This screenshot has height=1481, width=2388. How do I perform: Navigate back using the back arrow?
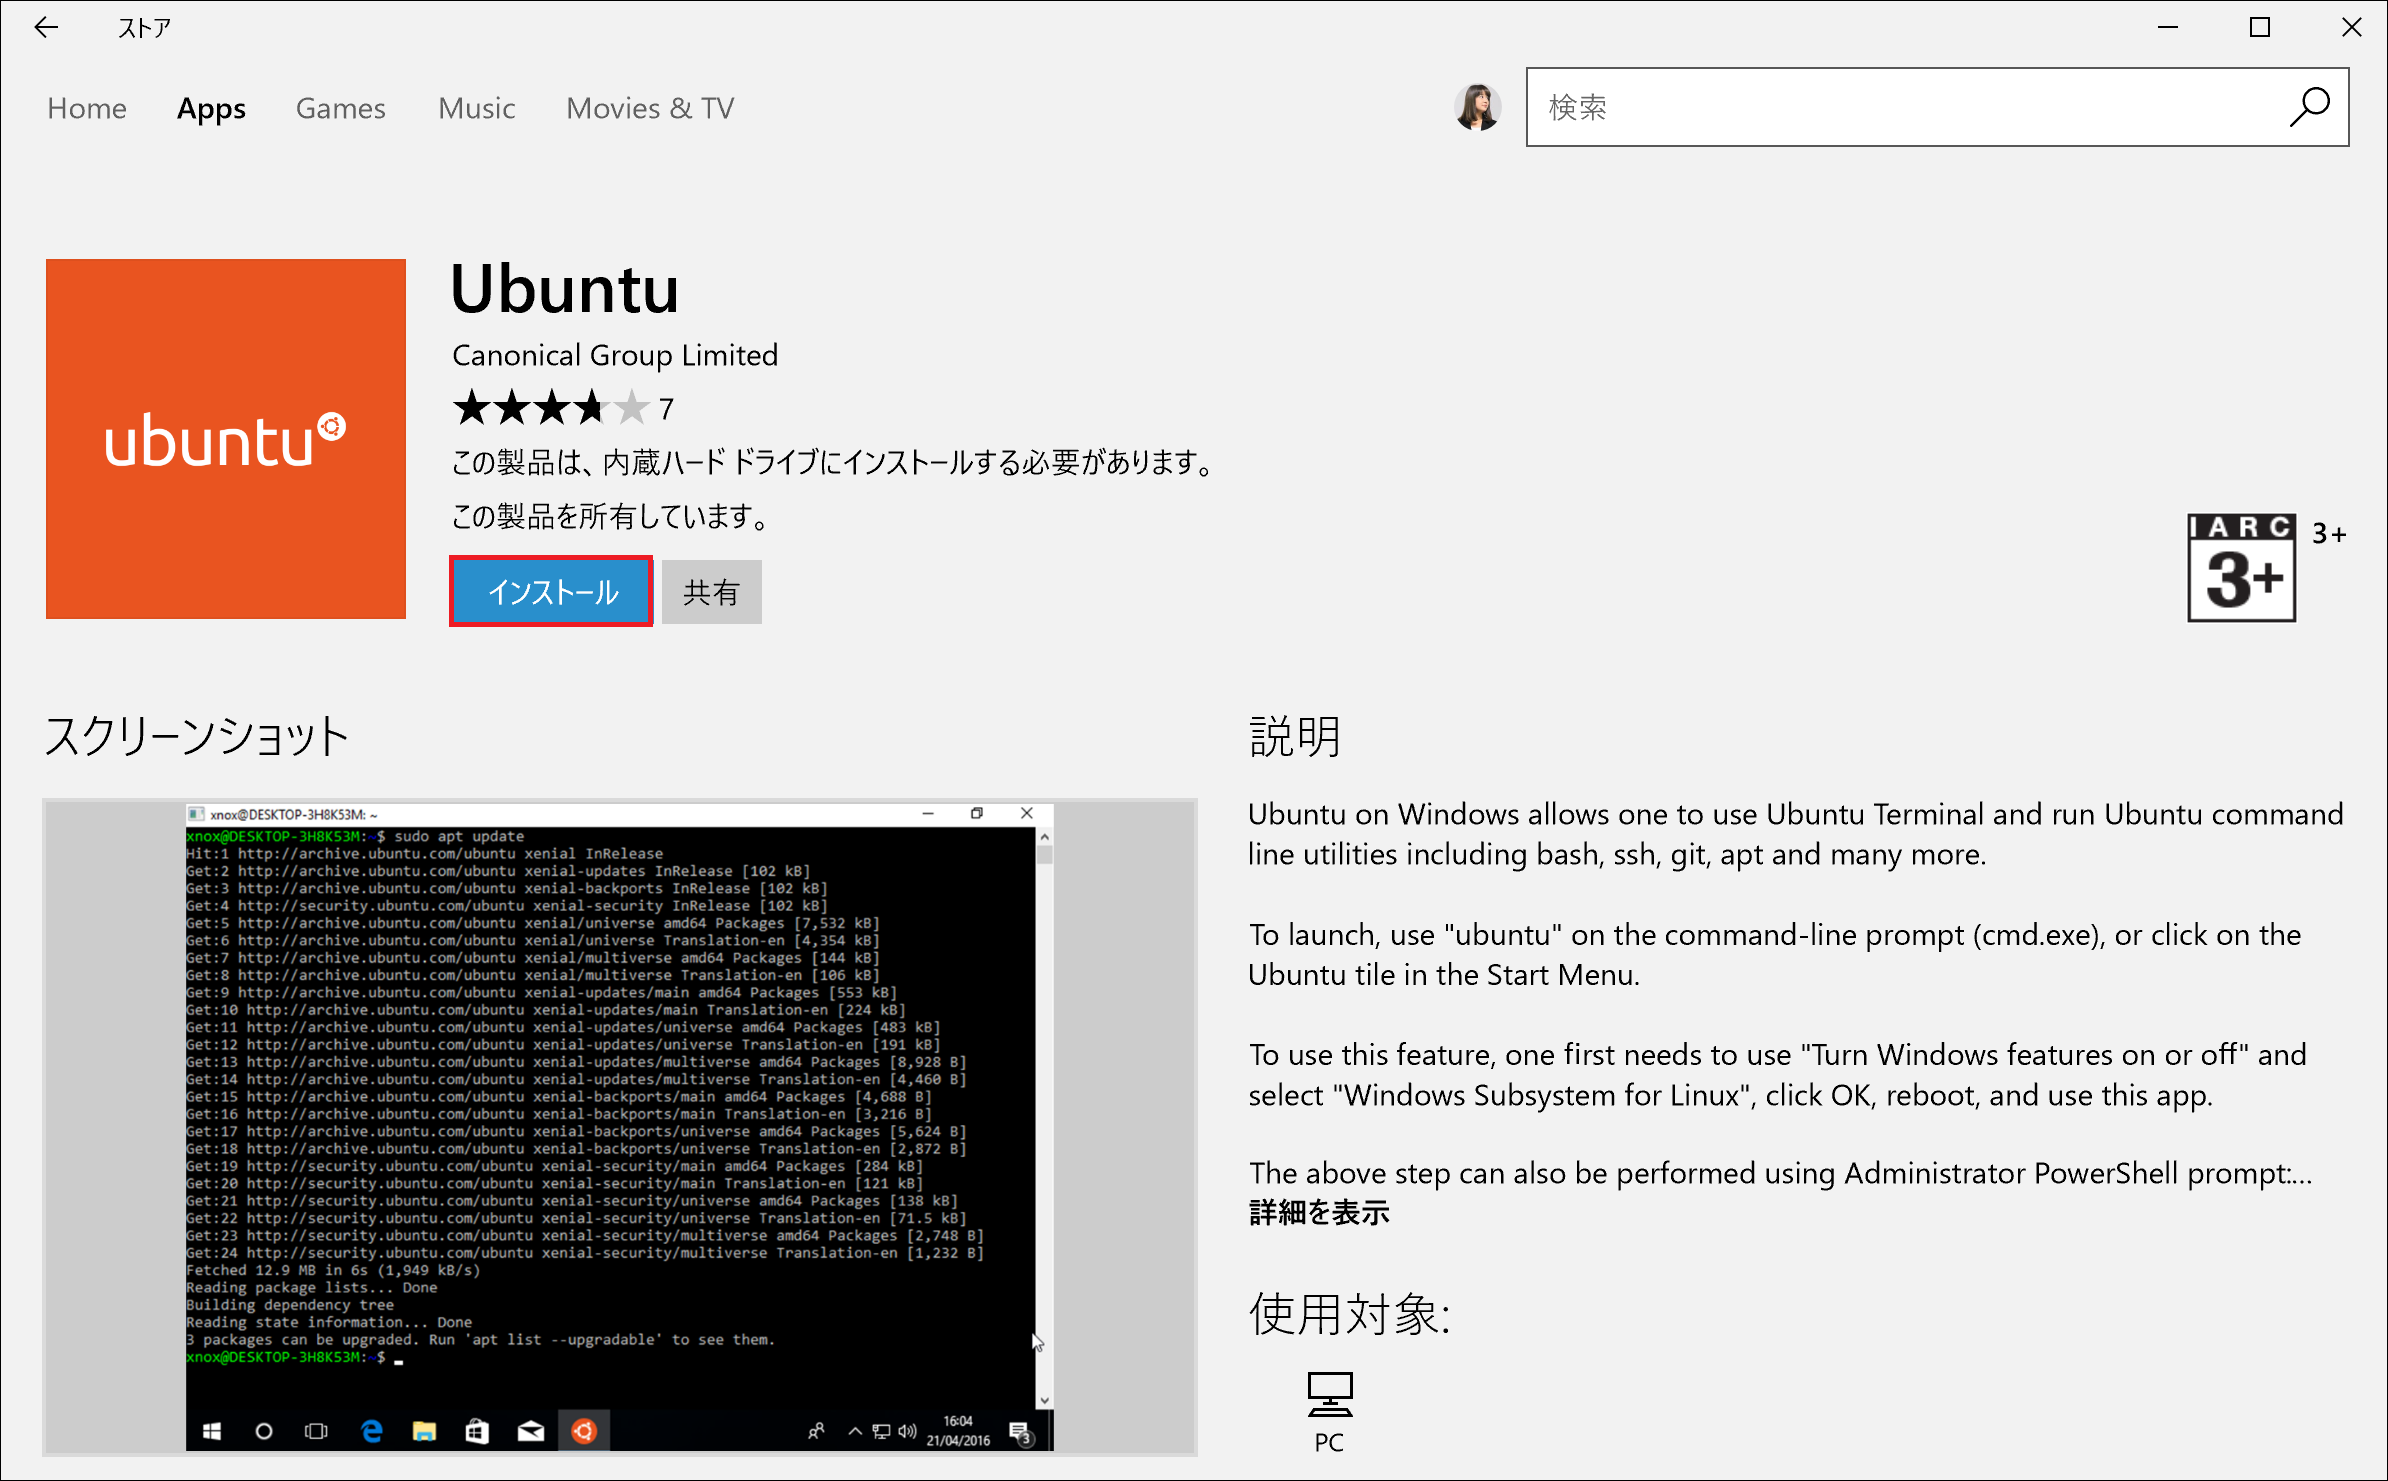(47, 27)
